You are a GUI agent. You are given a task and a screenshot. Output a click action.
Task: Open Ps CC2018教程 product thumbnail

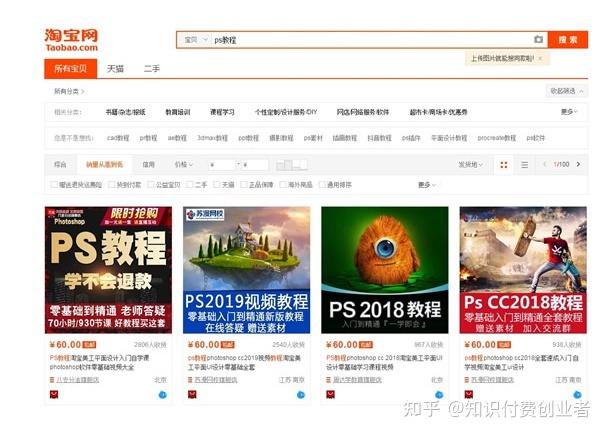523,270
